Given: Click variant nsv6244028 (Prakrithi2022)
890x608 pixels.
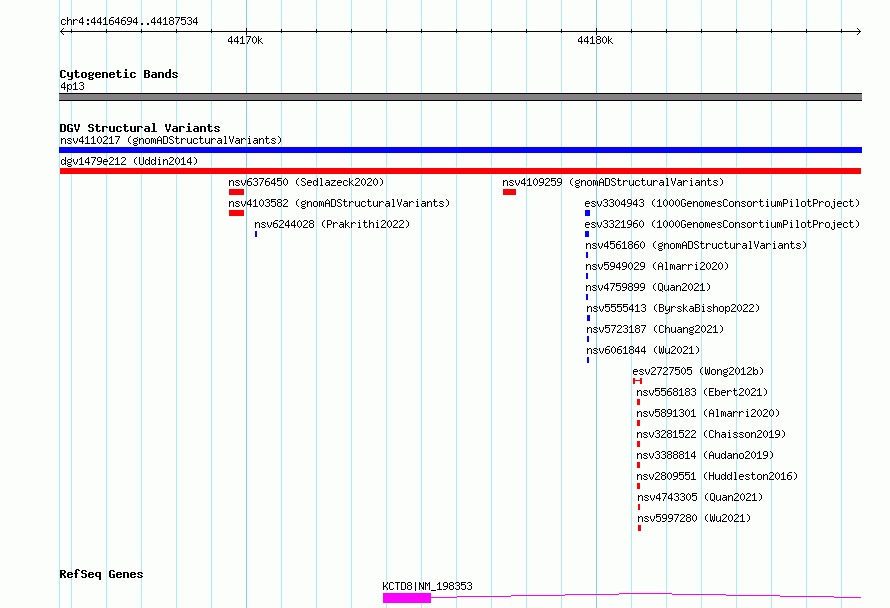Looking at the screenshot, I should [332, 224].
